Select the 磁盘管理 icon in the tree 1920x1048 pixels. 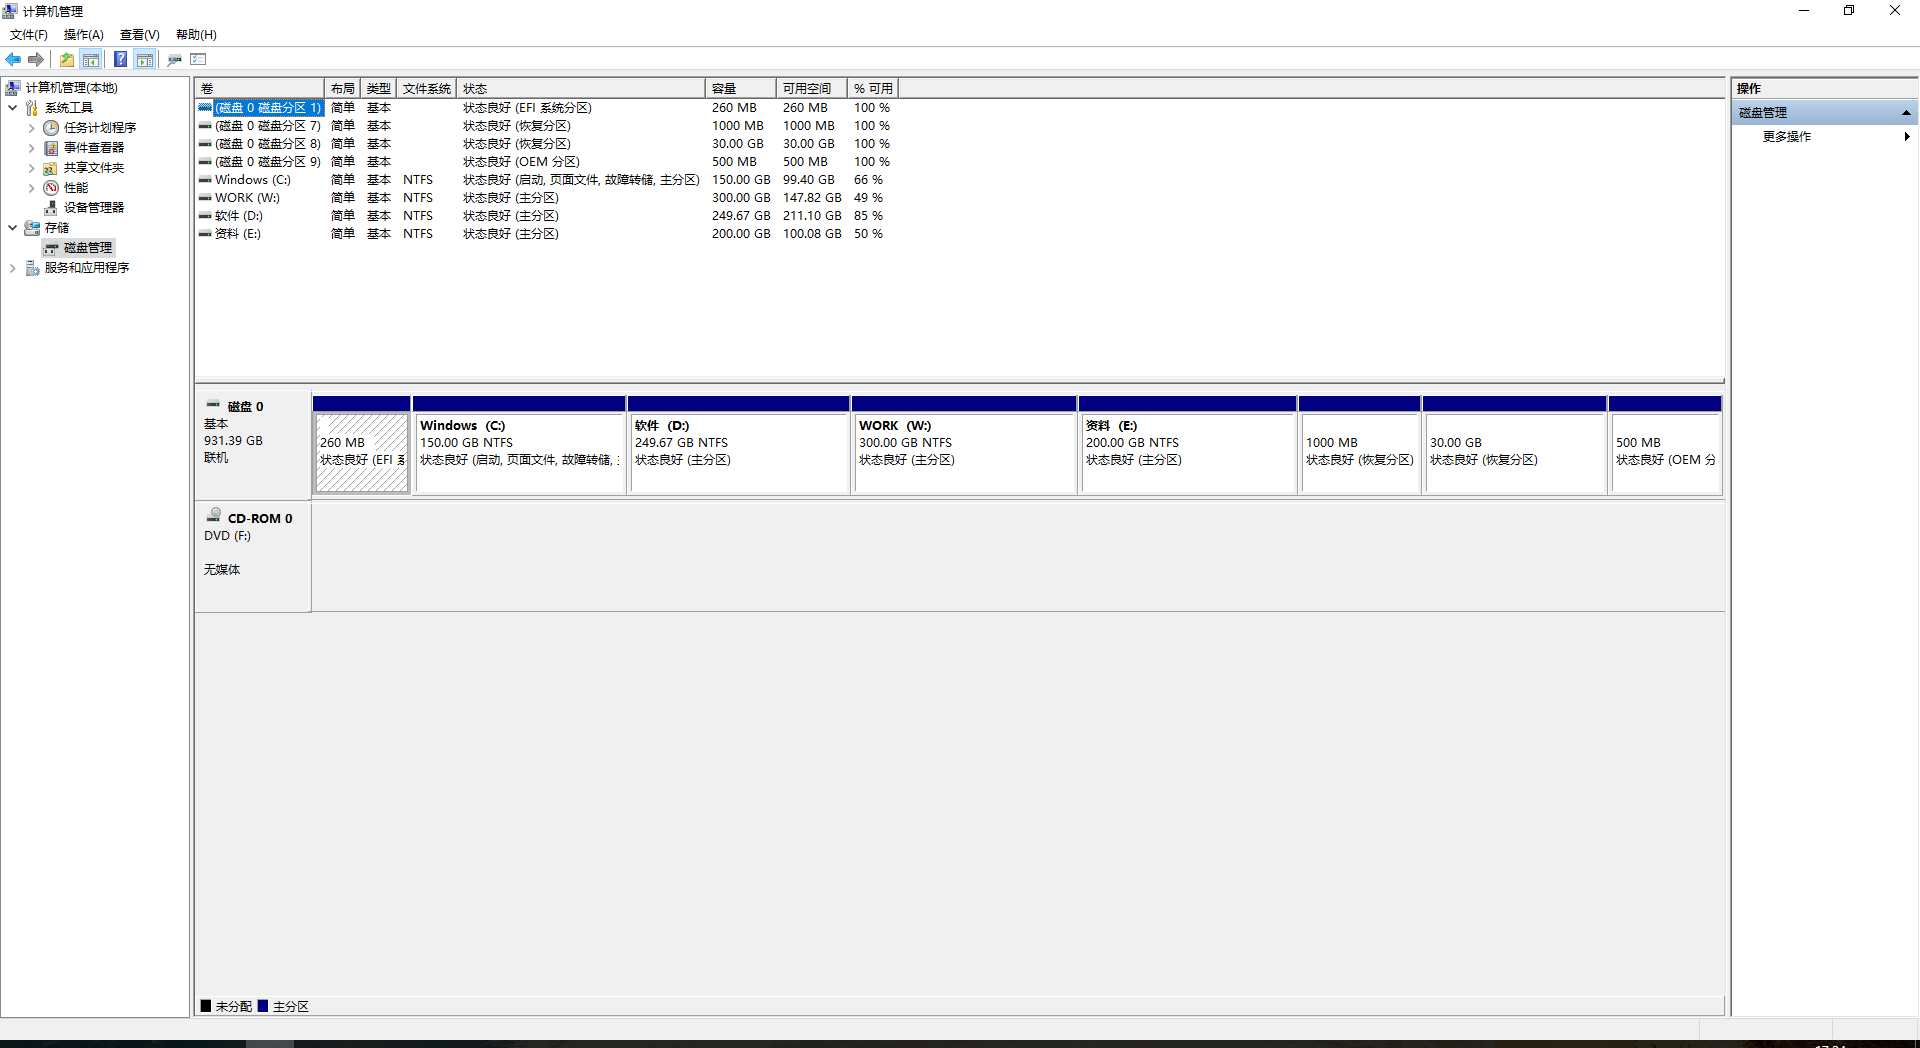[51, 248]
